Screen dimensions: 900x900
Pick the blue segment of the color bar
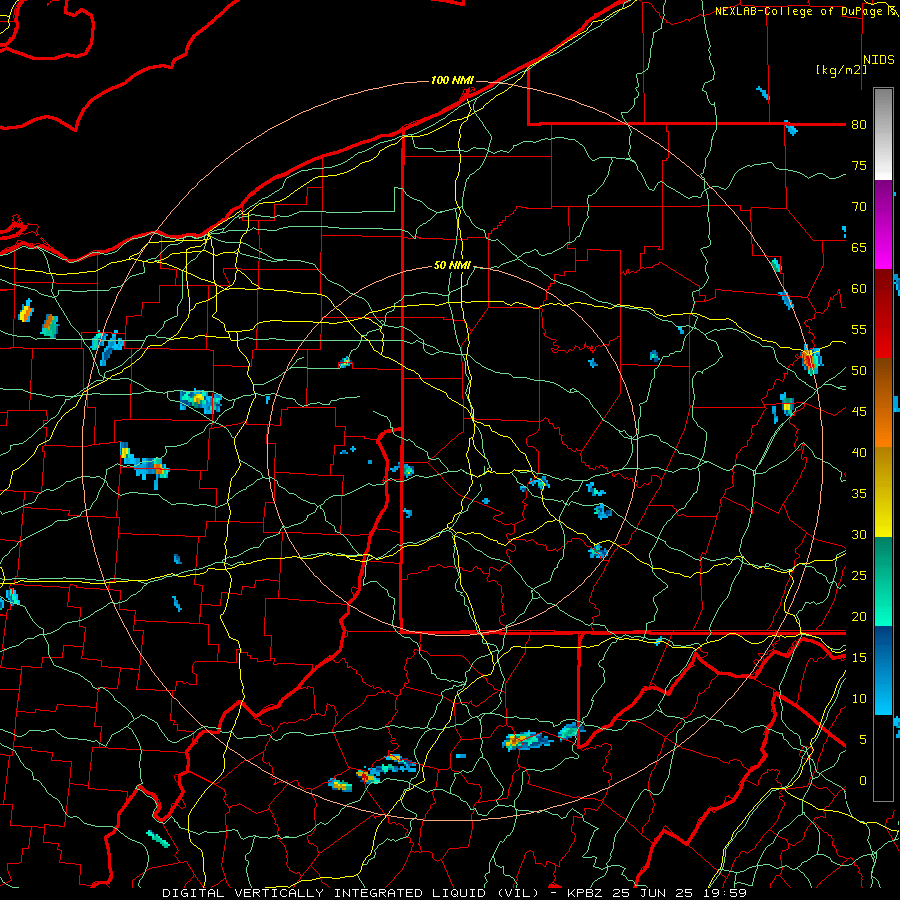[x=883, y=670]
